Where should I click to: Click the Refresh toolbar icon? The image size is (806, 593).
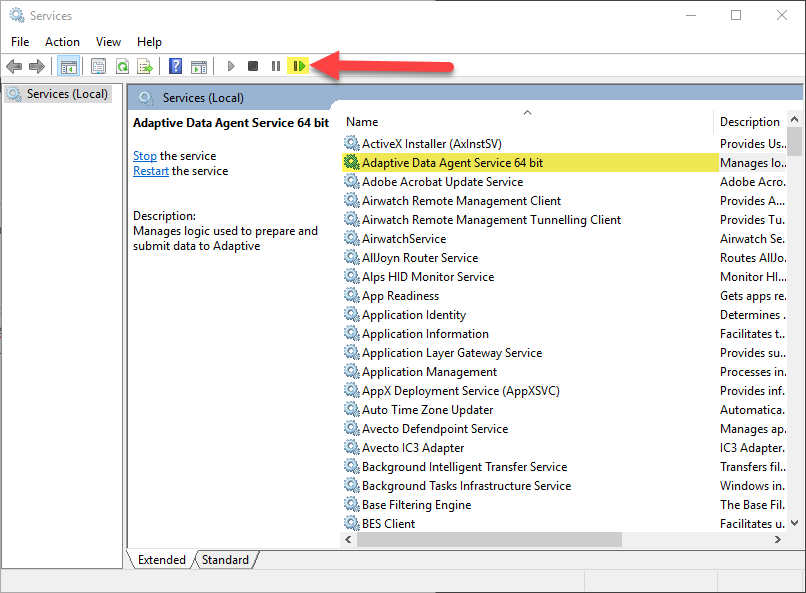pyautogui.click(x=122, y=66)
